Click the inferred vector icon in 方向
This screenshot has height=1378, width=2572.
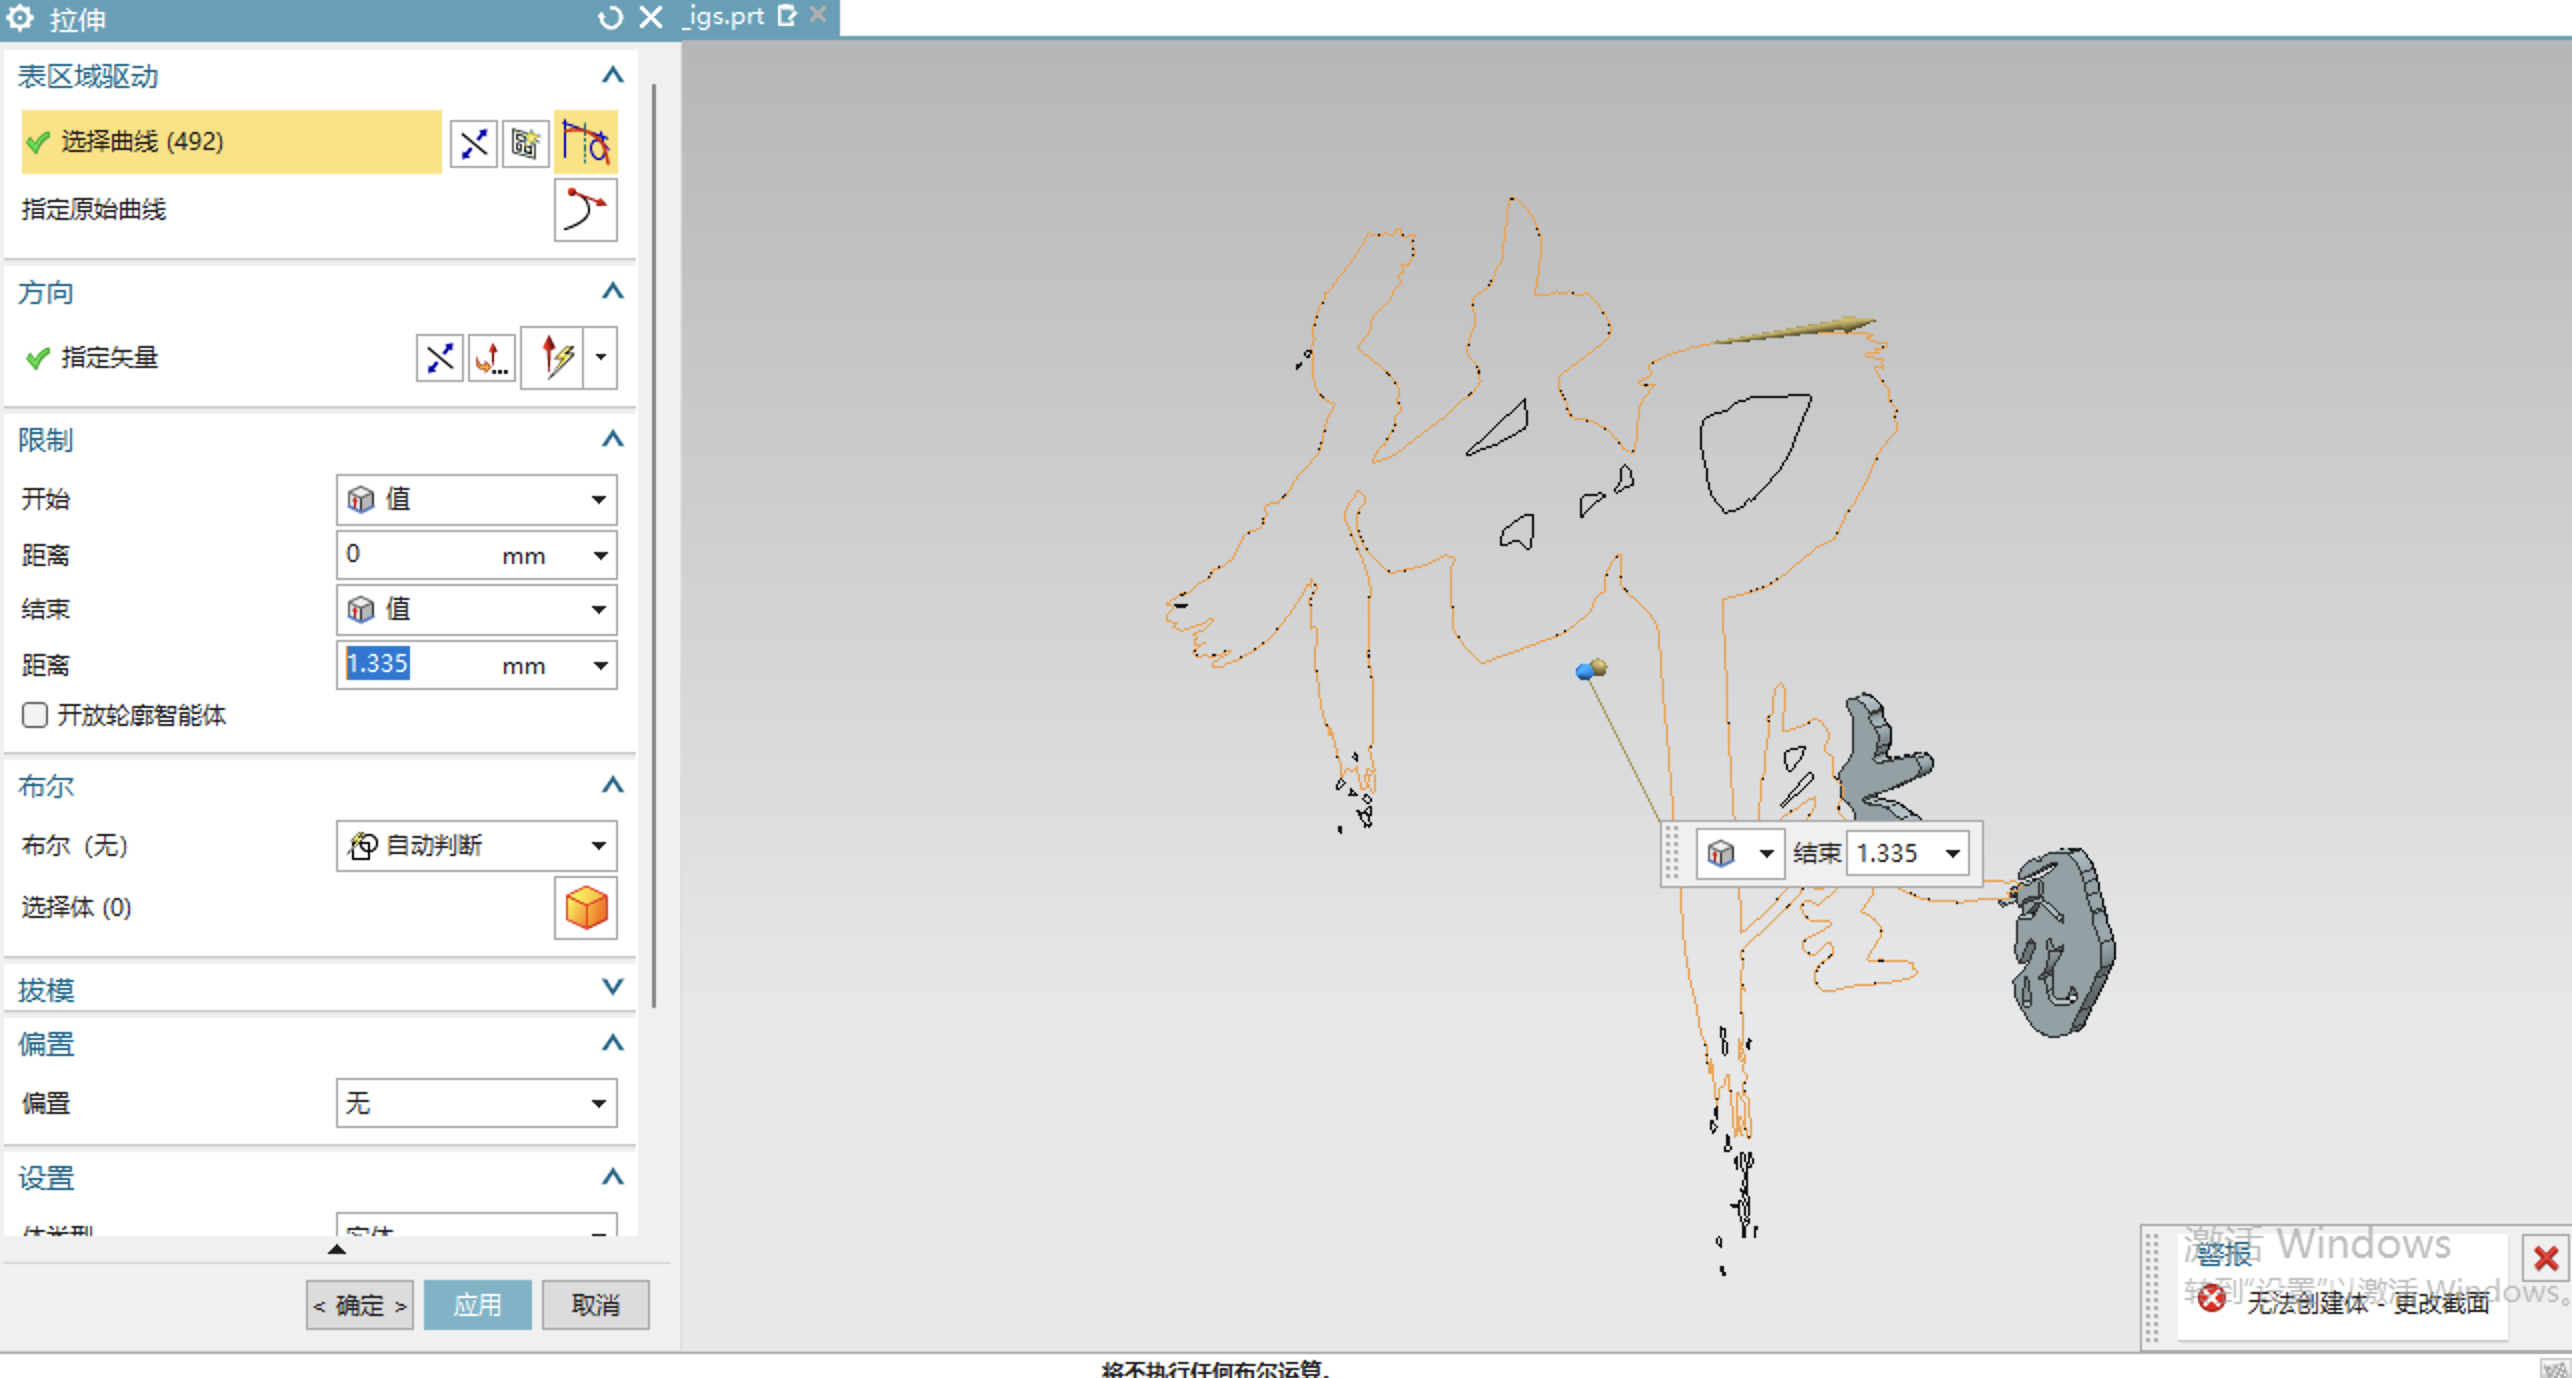click(553, 358)
